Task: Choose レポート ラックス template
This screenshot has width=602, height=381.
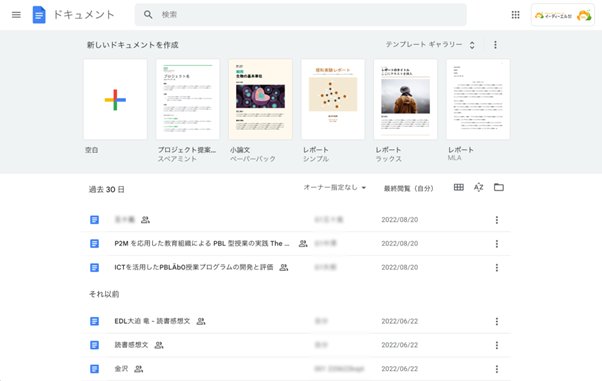Action: click(x=405, y=99)
